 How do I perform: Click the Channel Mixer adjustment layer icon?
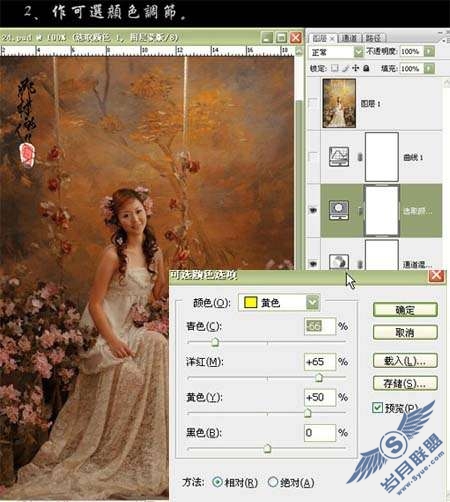[x=339, y=262]
